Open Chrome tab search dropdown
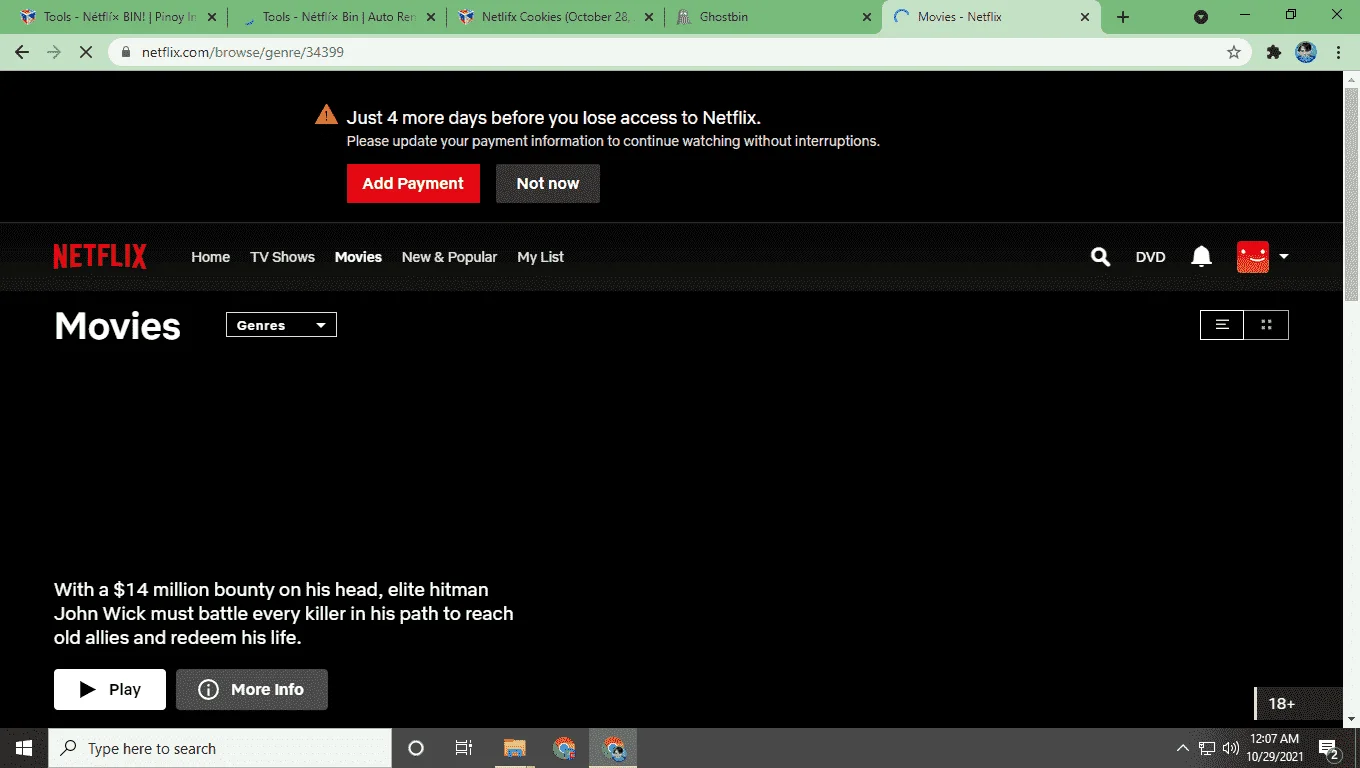The height and width of the screenshot is (768, 1360). click(1201, 17)
